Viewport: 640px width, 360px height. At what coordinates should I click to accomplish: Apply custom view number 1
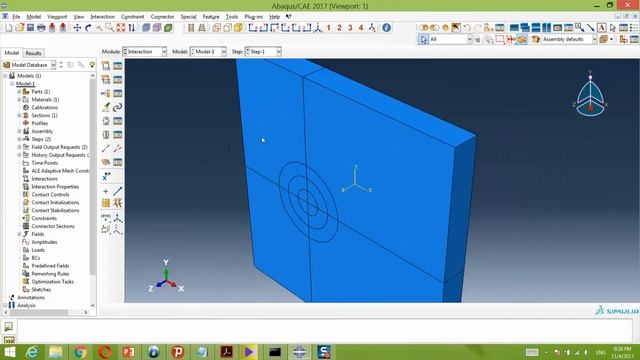click(329, 28)
